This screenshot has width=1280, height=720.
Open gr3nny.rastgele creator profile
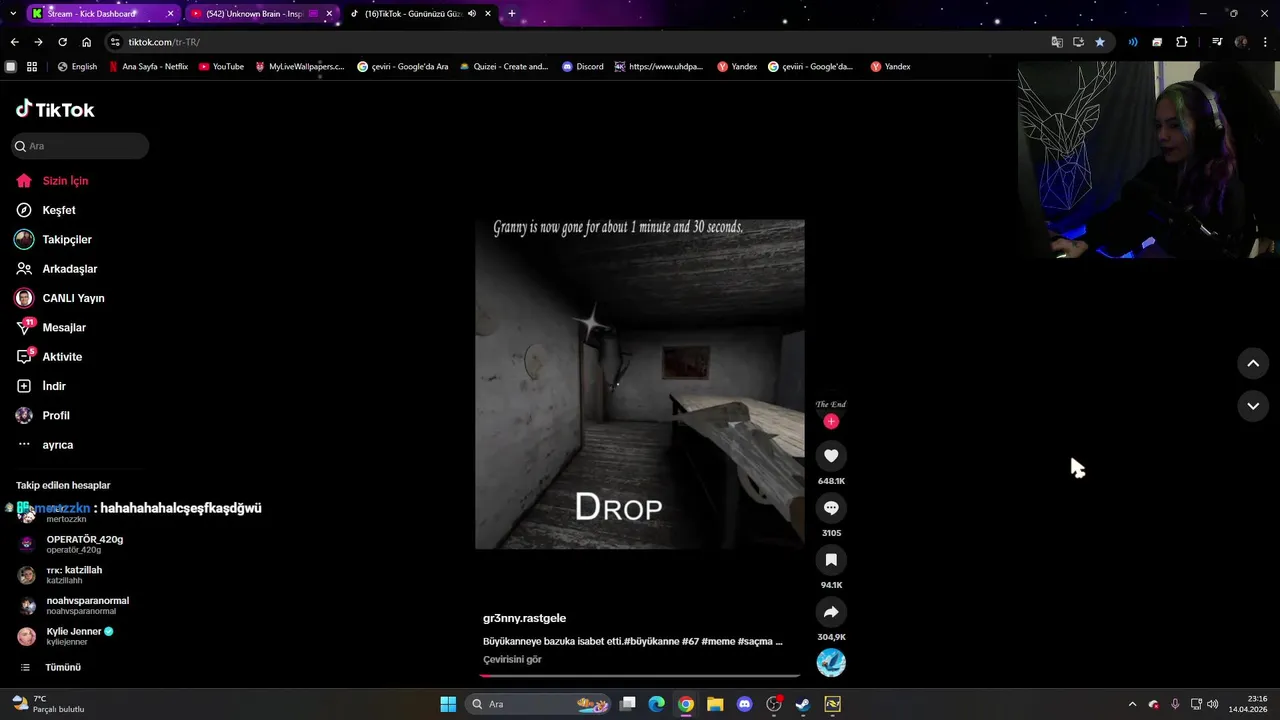pyautogui.click(x=524, y=618)
